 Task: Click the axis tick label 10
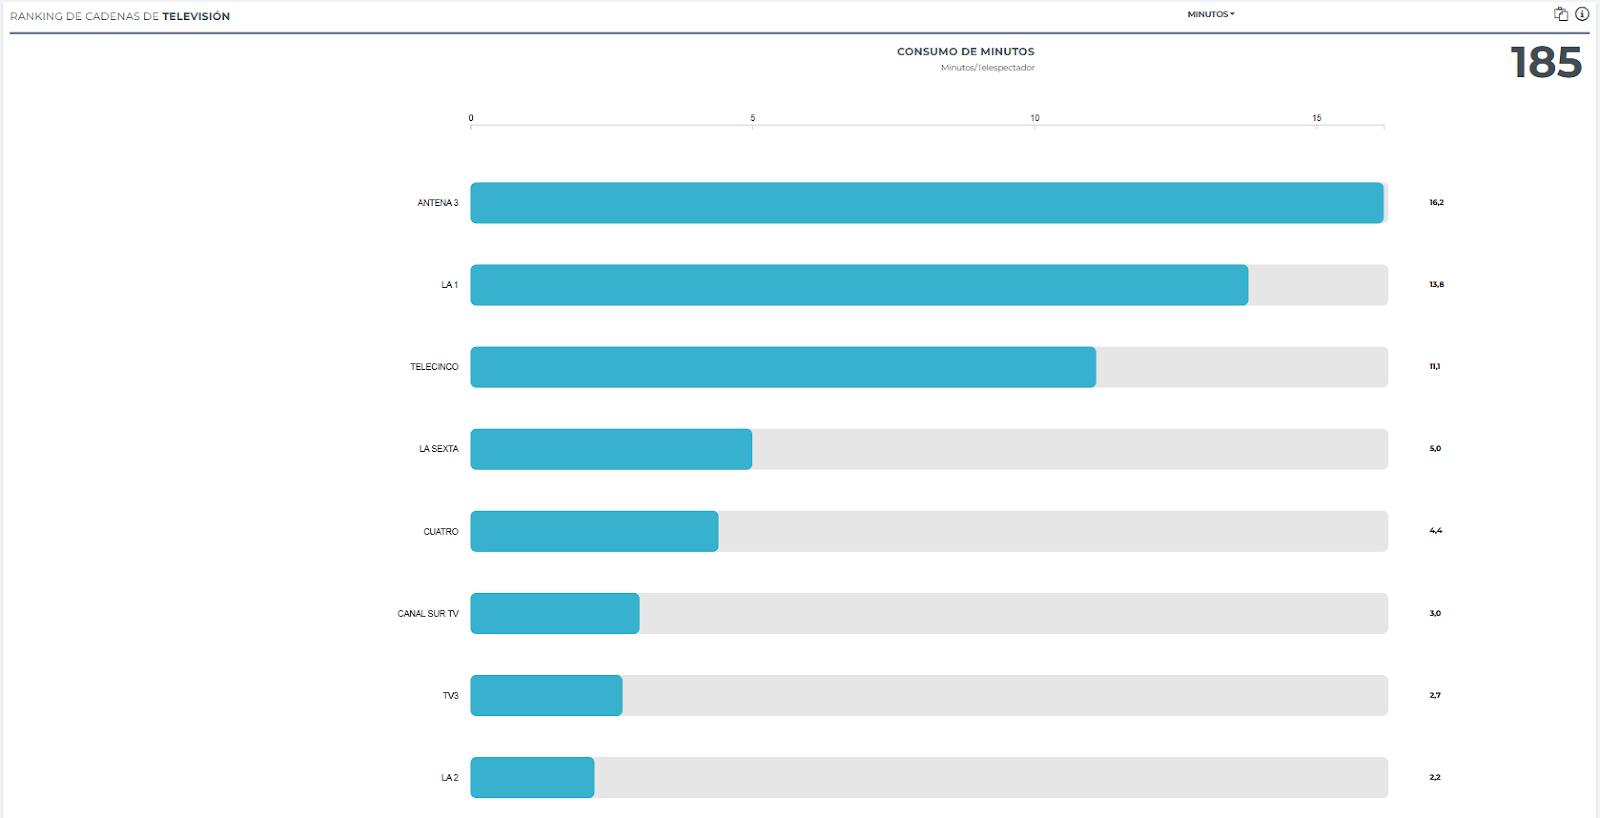pos(1035,118)
